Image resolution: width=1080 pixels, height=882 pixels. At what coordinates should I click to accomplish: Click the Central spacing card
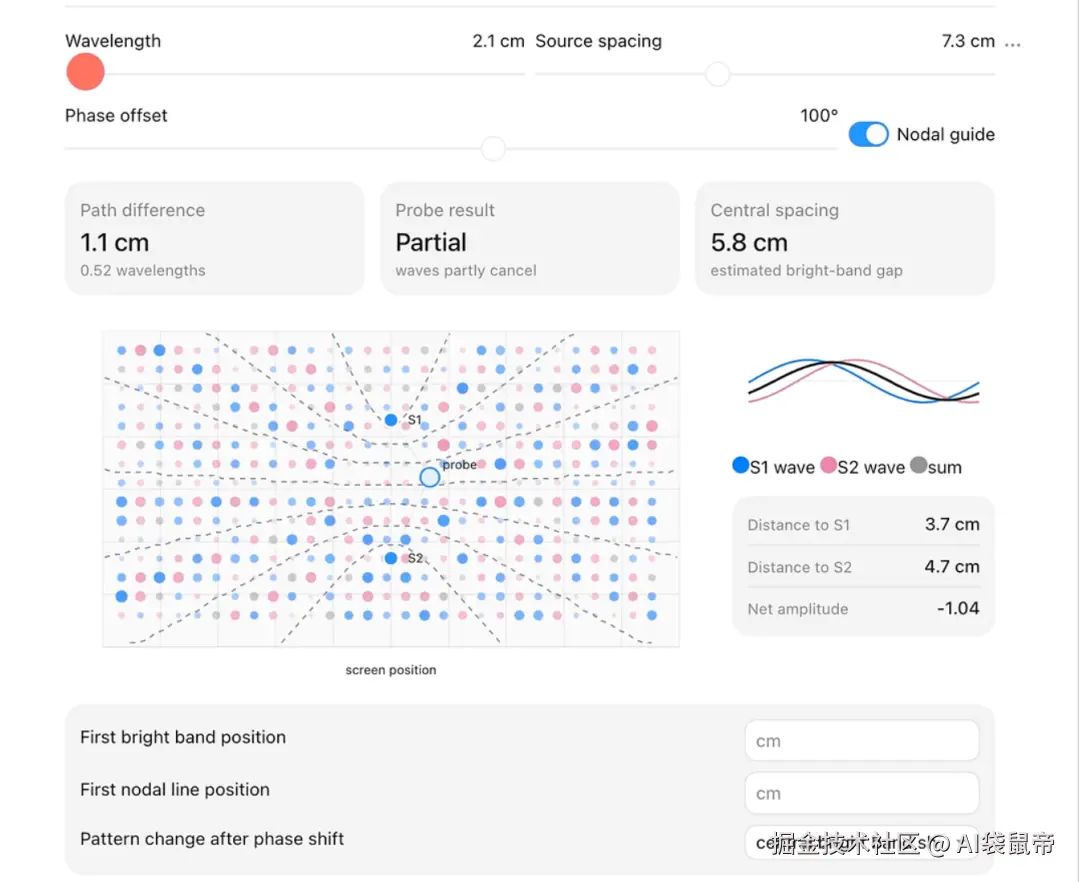click(845, 239)
